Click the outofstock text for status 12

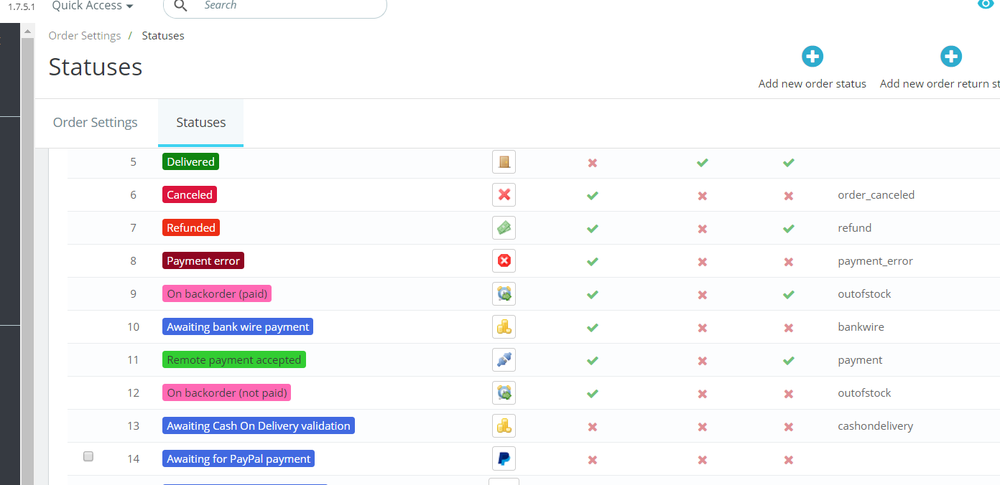(864, 393)
